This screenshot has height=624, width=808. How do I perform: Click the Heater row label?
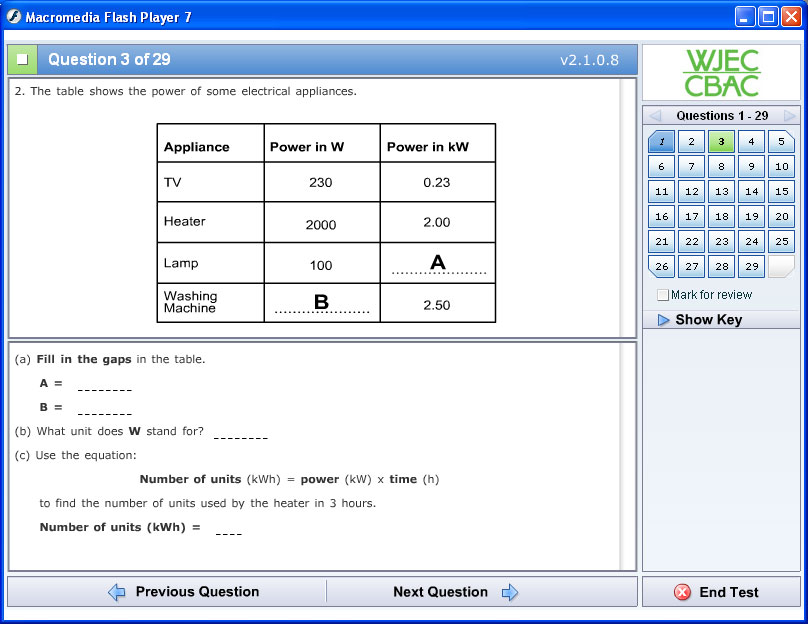tap(184, 222)
